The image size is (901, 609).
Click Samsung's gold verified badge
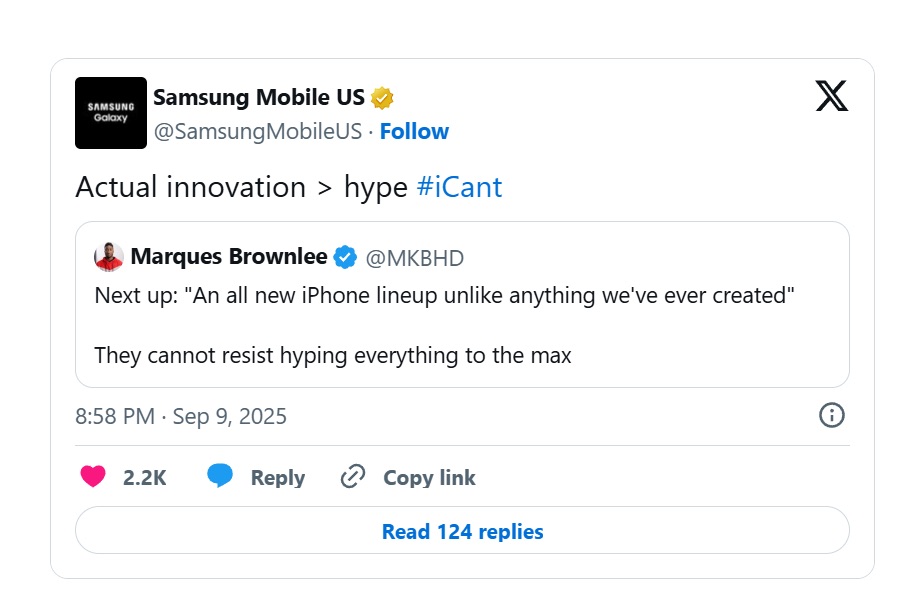382,98
